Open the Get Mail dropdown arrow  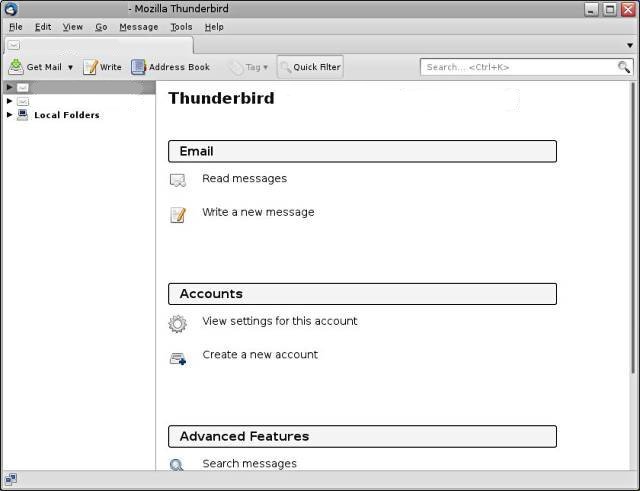click(70, 67)
